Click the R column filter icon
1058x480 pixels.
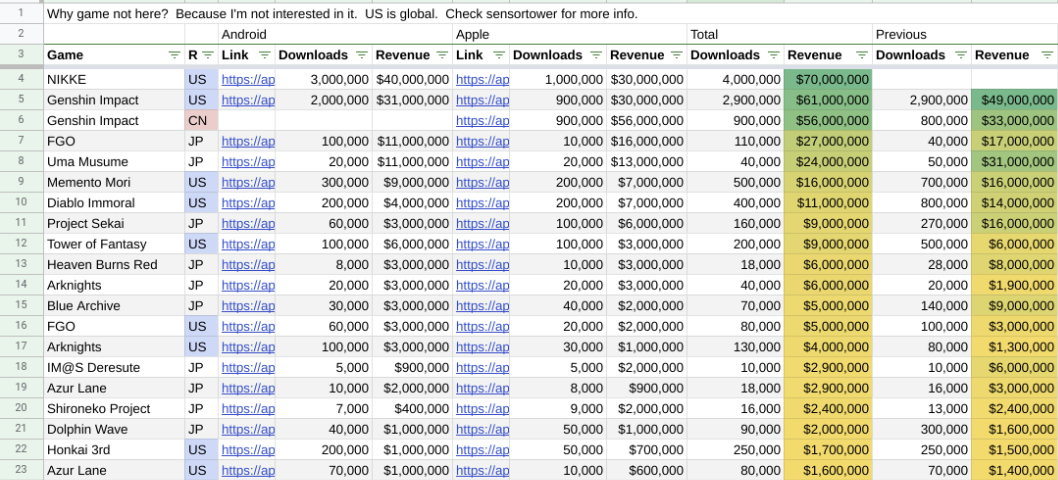[208, 55]
